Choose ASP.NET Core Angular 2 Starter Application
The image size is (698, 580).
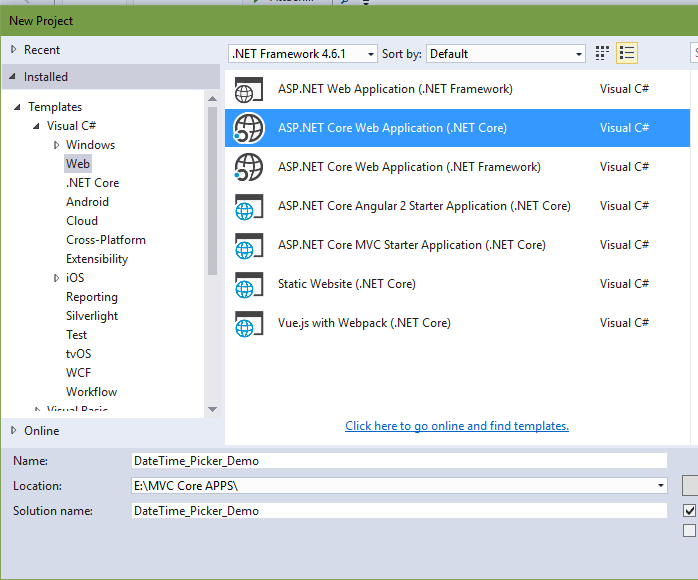tap(457, 207)
